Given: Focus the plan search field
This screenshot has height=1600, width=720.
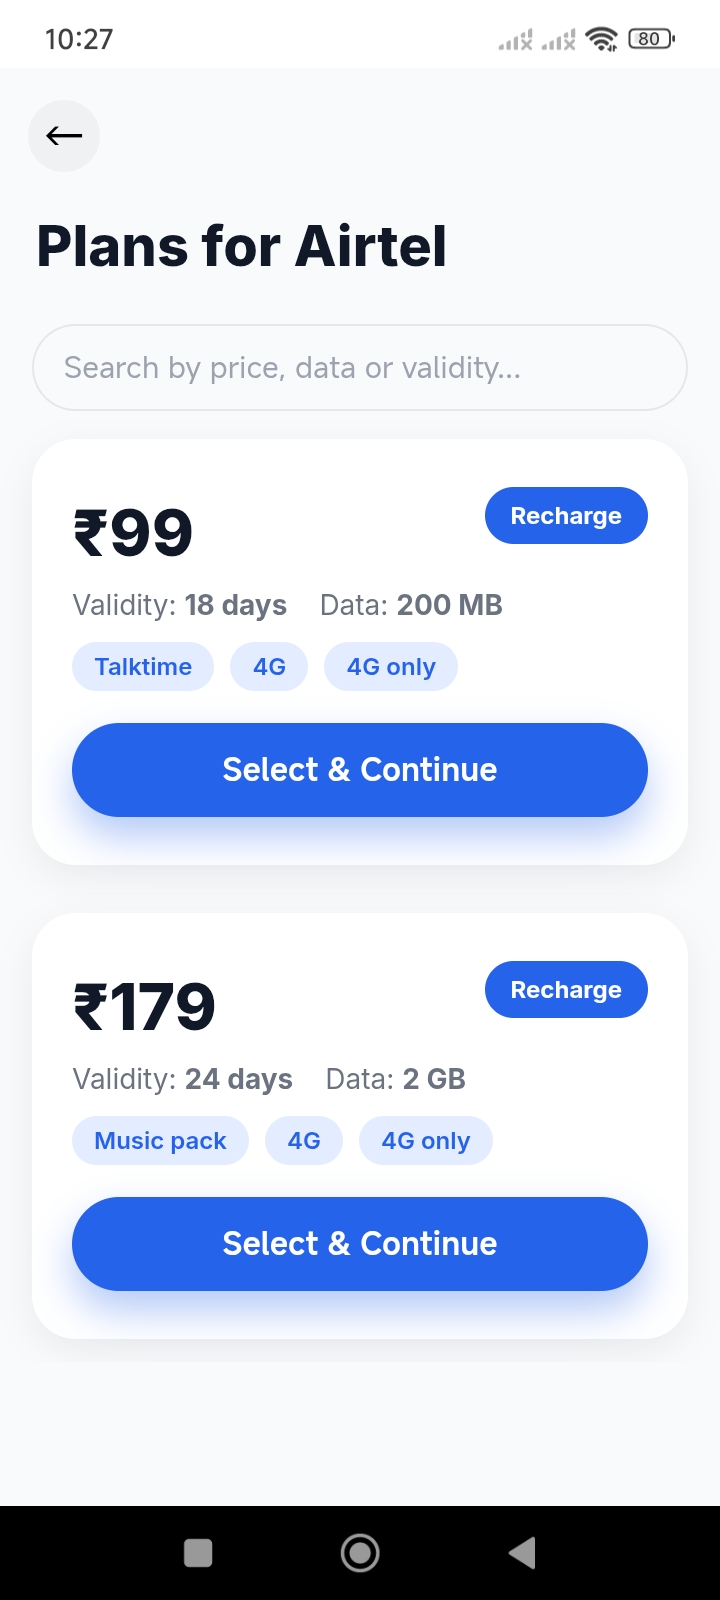Looking at the screenshot, I should click(x=360, y=368).
